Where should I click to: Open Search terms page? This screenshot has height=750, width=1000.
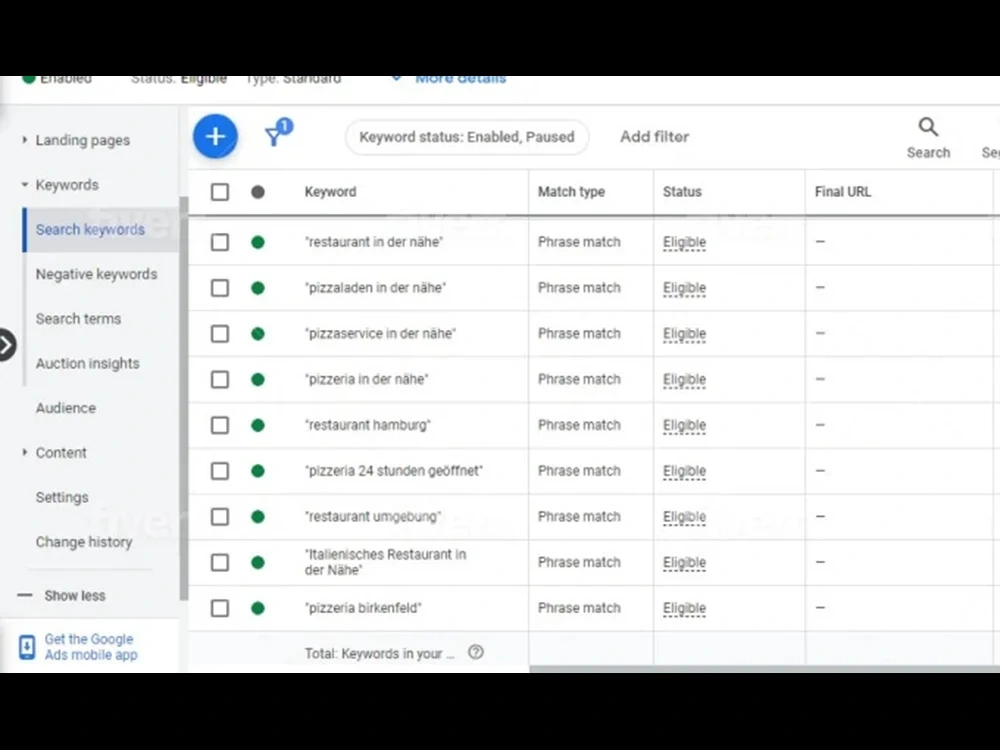point(78,319)
